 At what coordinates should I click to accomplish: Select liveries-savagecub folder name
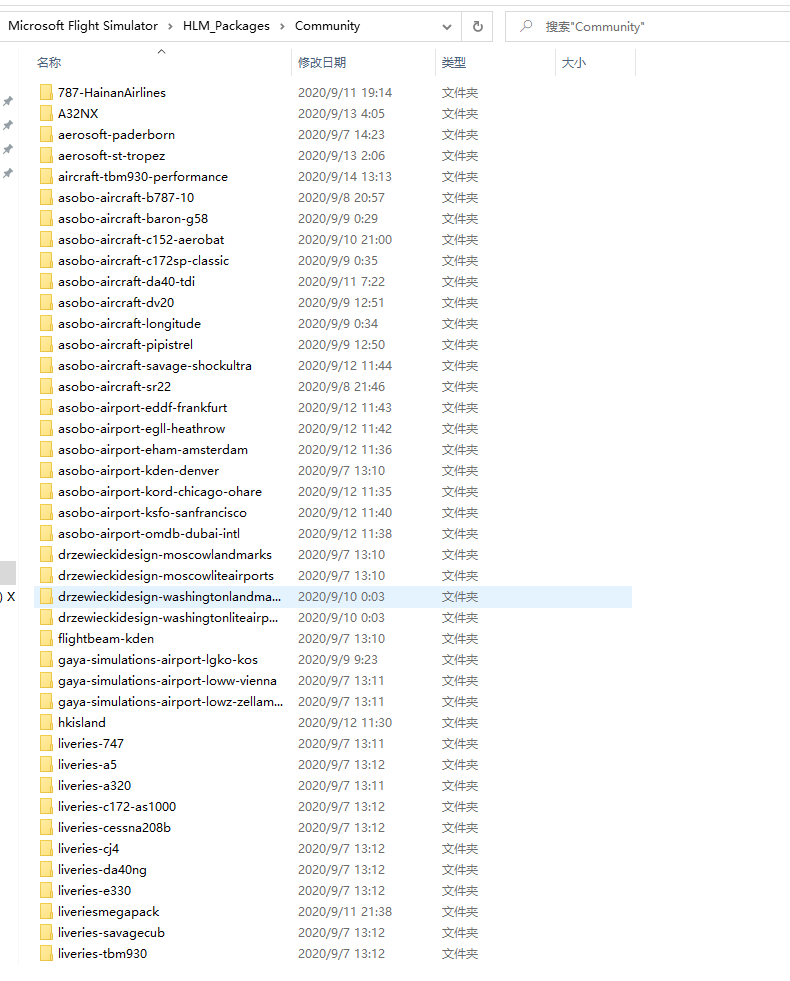coord(111,932)
